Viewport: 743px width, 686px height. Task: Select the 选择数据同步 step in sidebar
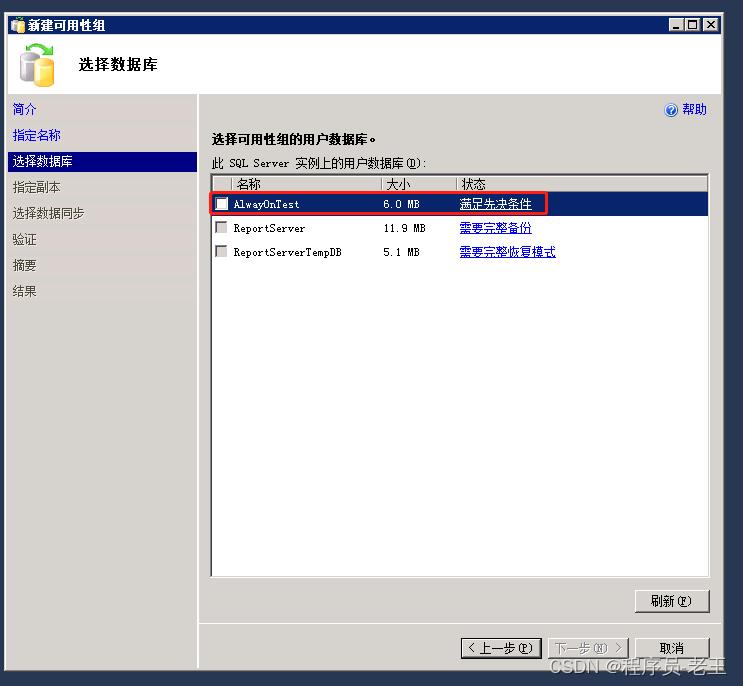pyautogui.click(x=48, y=213)
